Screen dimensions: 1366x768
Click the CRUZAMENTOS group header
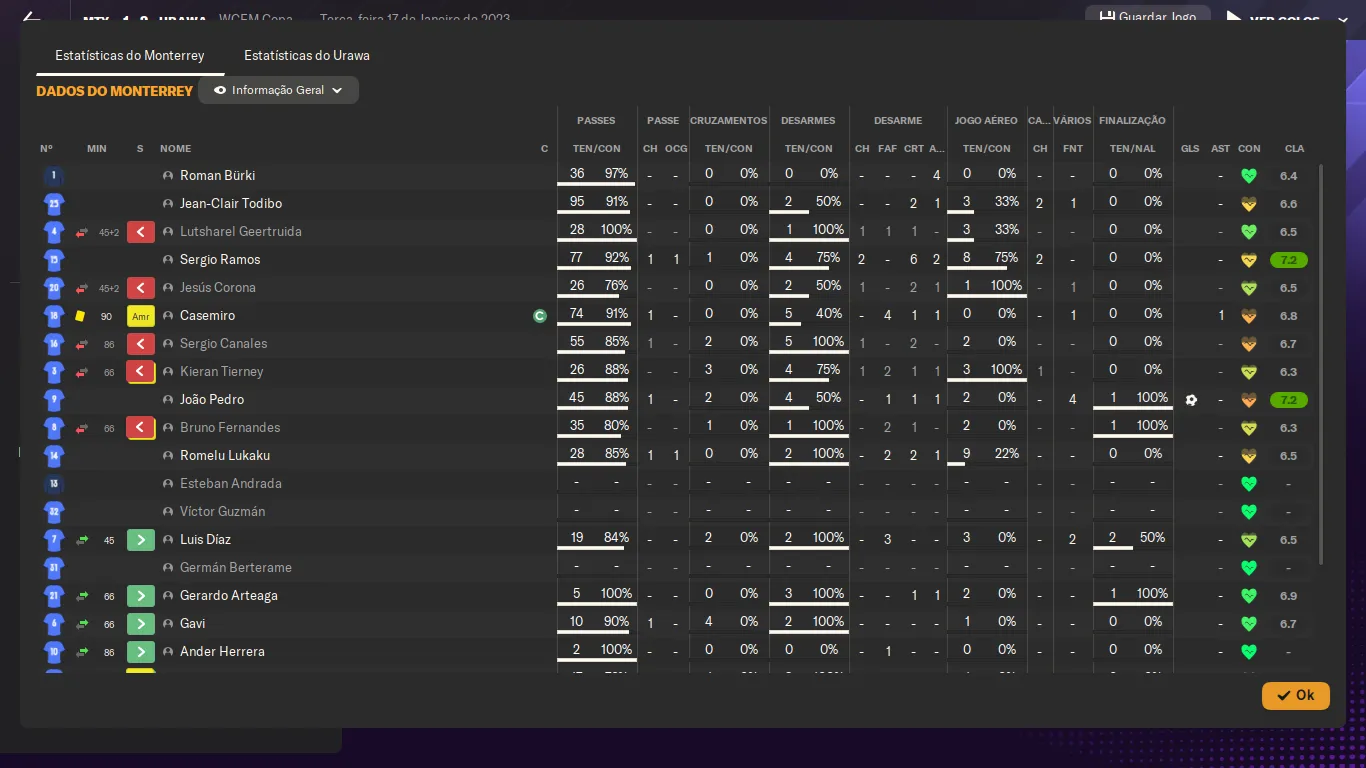729,121
